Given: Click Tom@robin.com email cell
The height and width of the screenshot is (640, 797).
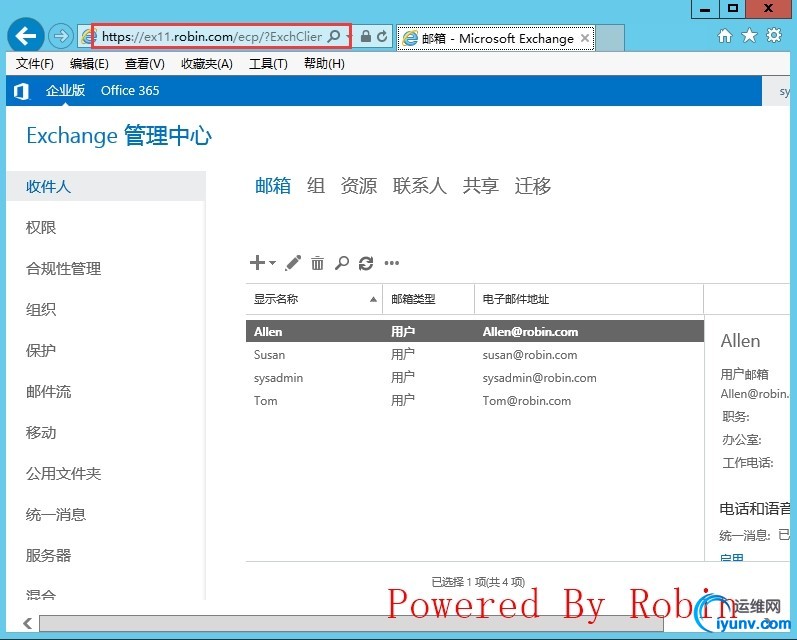Looking at the screenshot, I should [x=527, y=401].
